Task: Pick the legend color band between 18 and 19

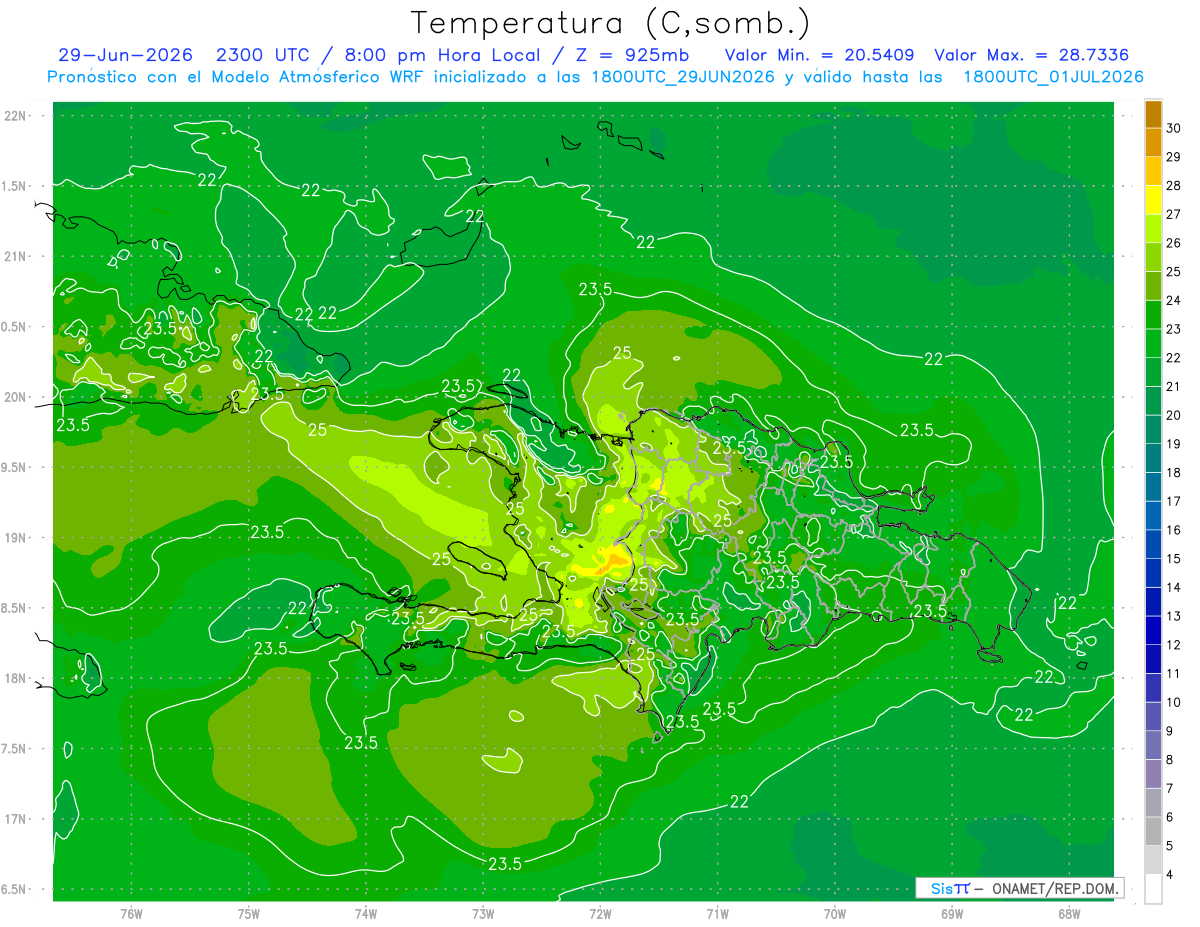Action: click(x=1153, y=459)
